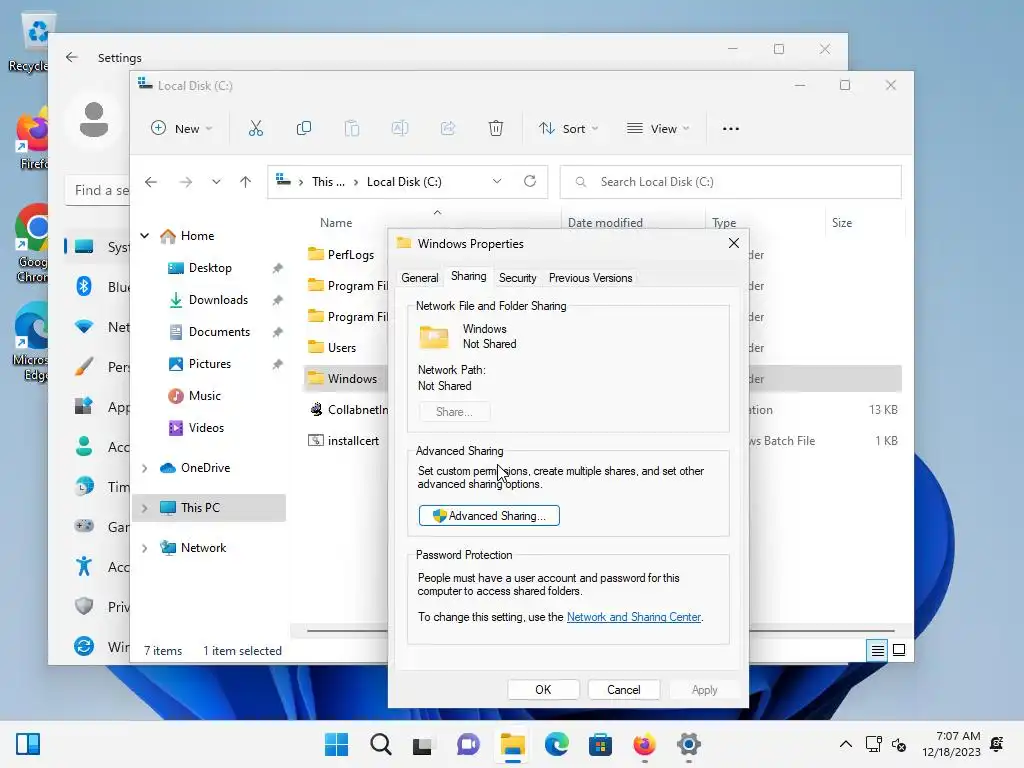The image size is (1024, 768).
Task: Click Cancel in Windows Properties
Action: [x=624, y=690]
